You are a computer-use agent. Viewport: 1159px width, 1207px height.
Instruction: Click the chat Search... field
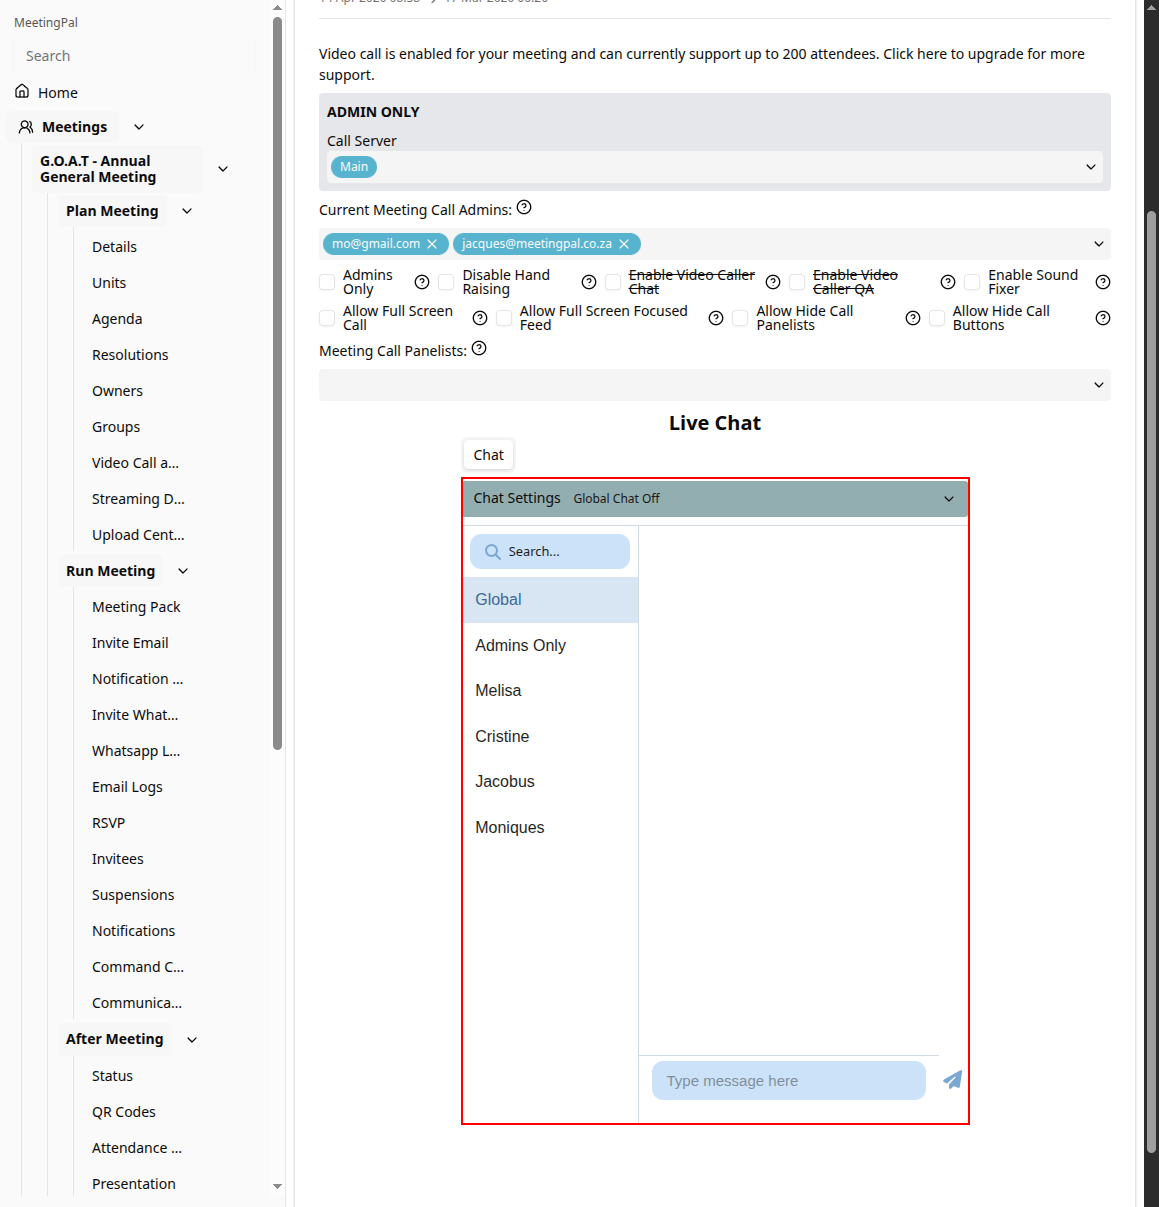coord(550,552)
